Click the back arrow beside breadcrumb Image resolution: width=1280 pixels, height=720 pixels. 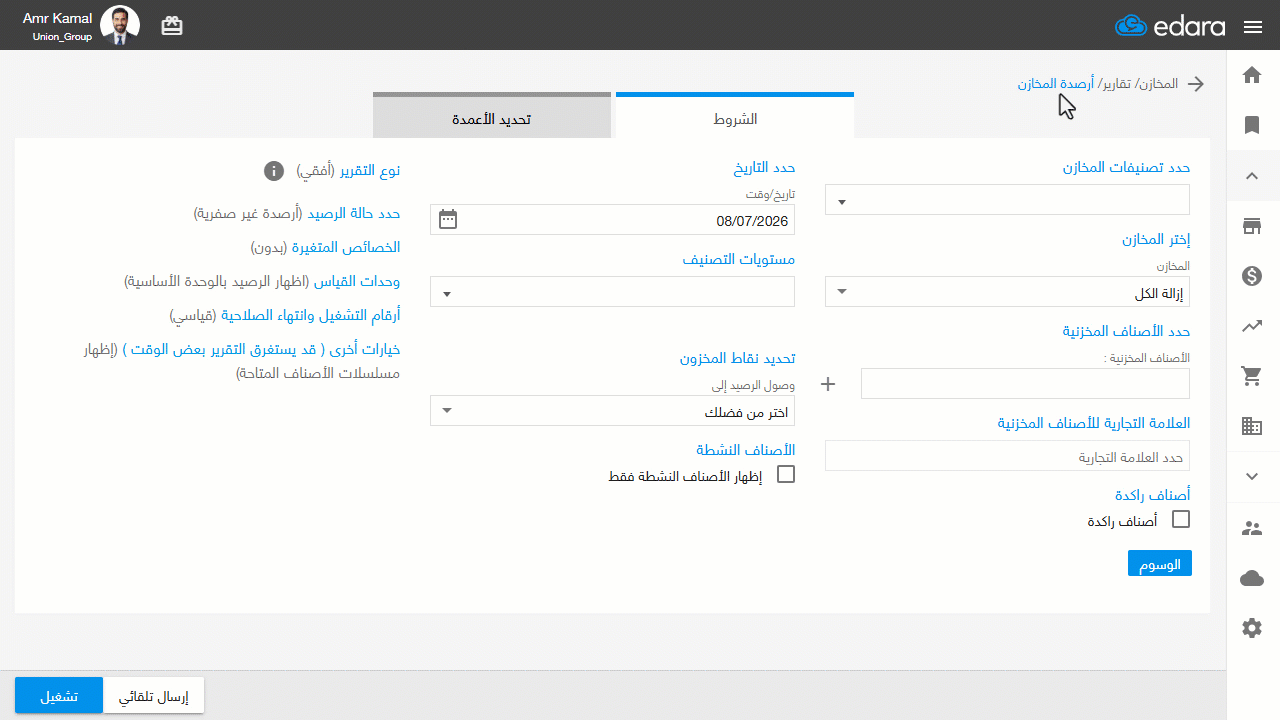click(1195, 84)
